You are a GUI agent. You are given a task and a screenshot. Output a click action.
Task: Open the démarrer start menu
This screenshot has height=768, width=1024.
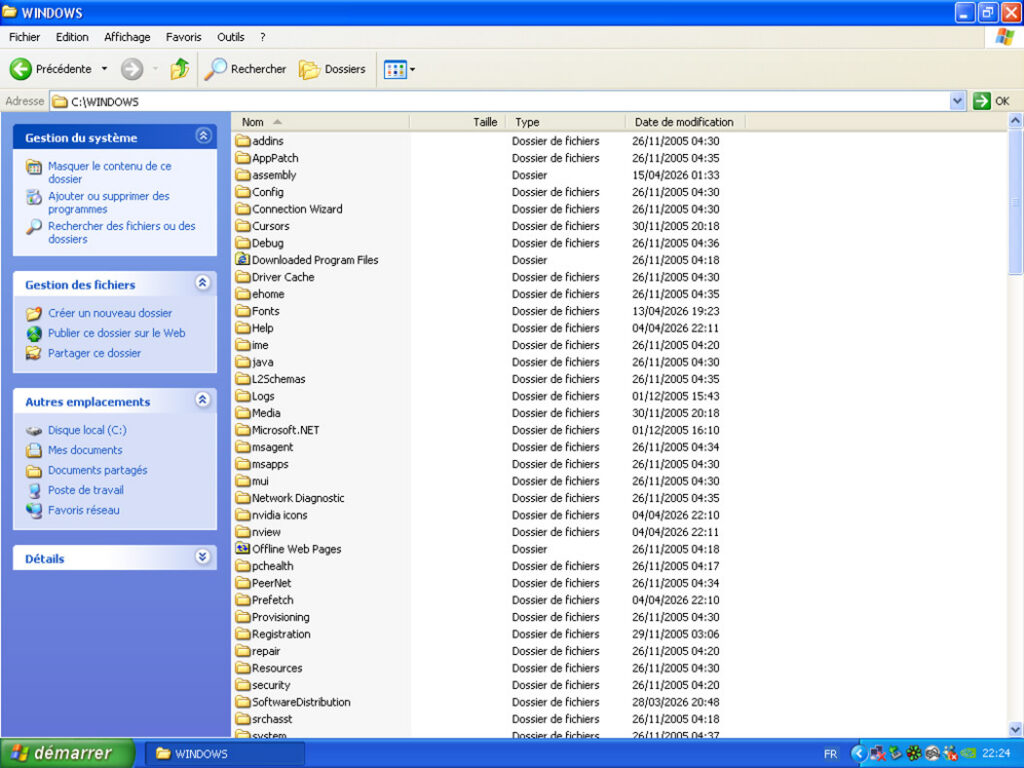pos(67,754)
